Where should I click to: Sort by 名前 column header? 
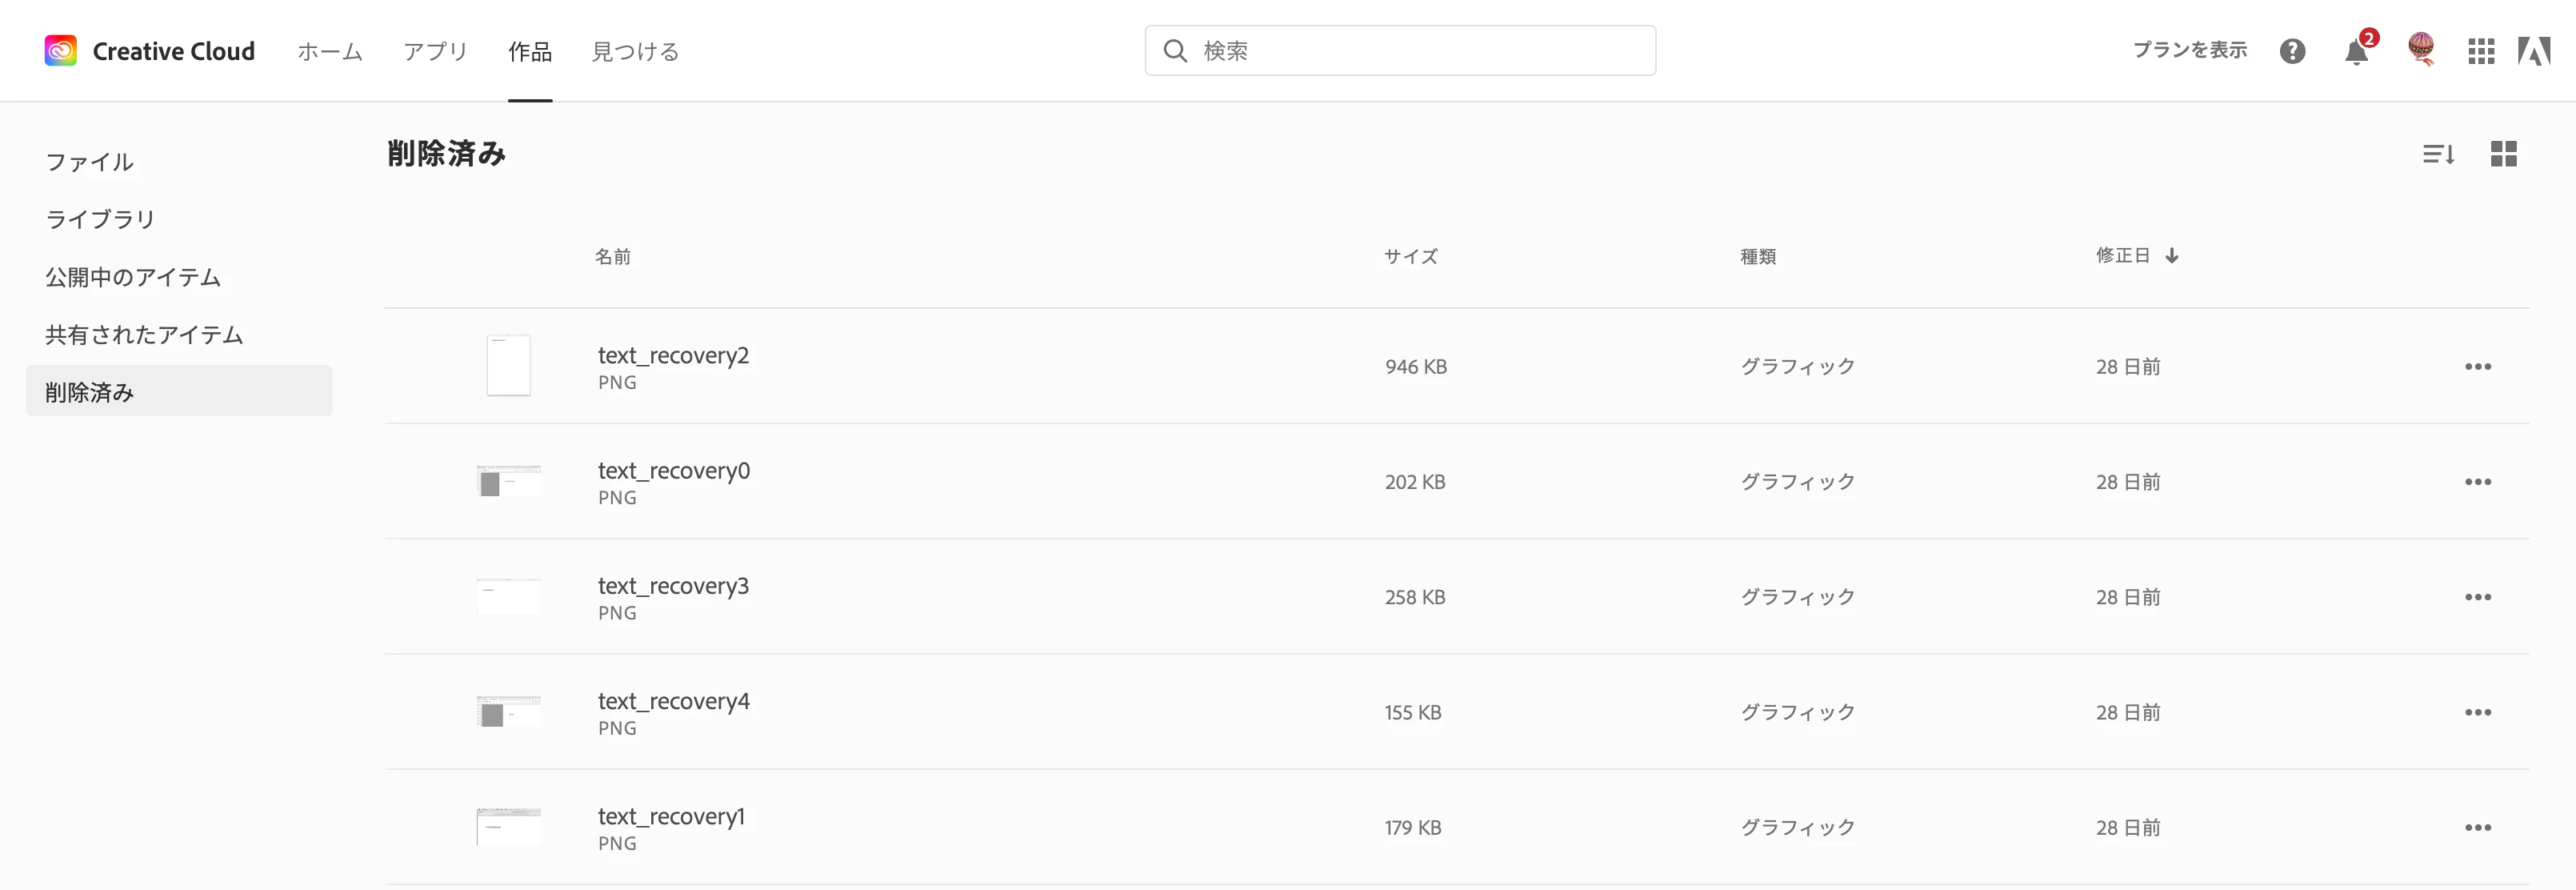[612, 257]
